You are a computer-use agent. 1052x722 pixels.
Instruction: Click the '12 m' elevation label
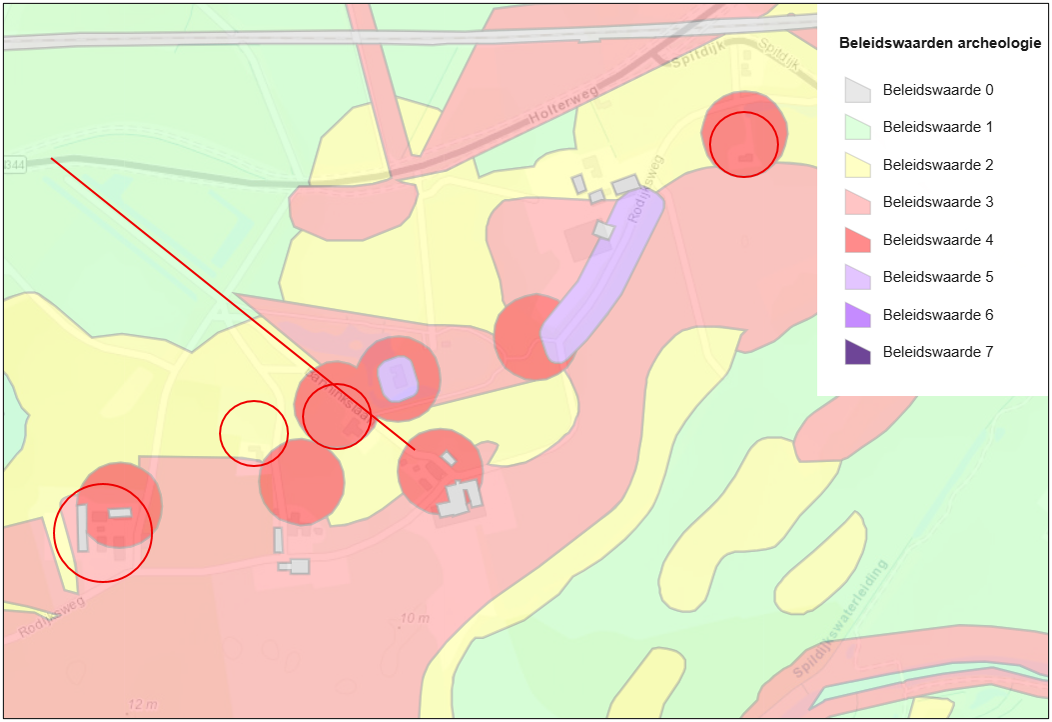(142, 705)
